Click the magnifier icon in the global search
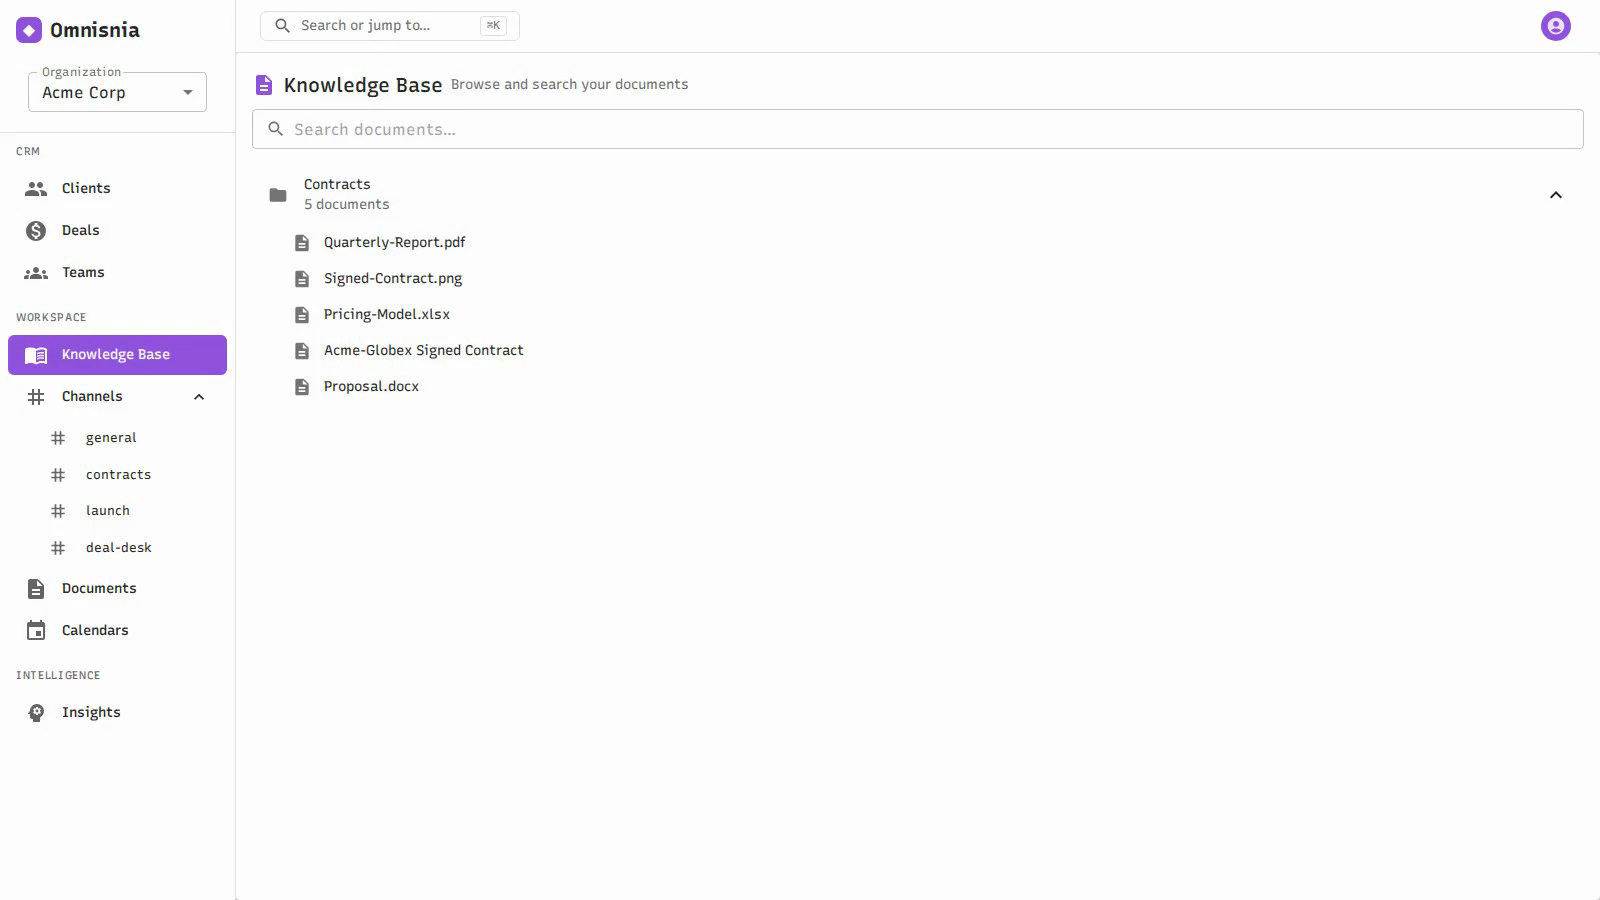Image resolution: width=1600 pixels, height=900 pixels. pyautogui.click(x=283, y=26)
